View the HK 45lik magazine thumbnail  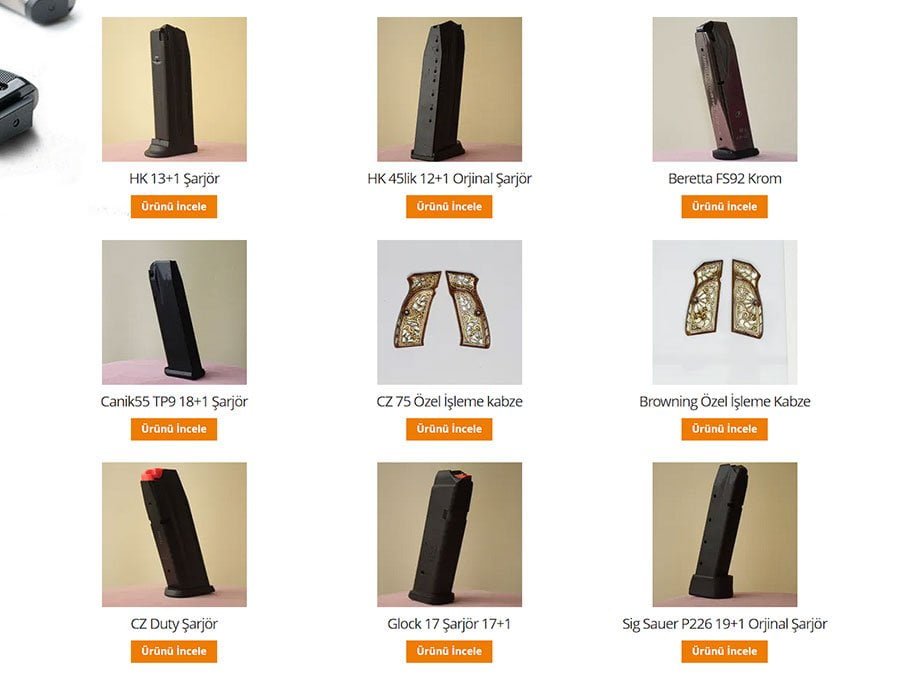(x=449, y=89)
